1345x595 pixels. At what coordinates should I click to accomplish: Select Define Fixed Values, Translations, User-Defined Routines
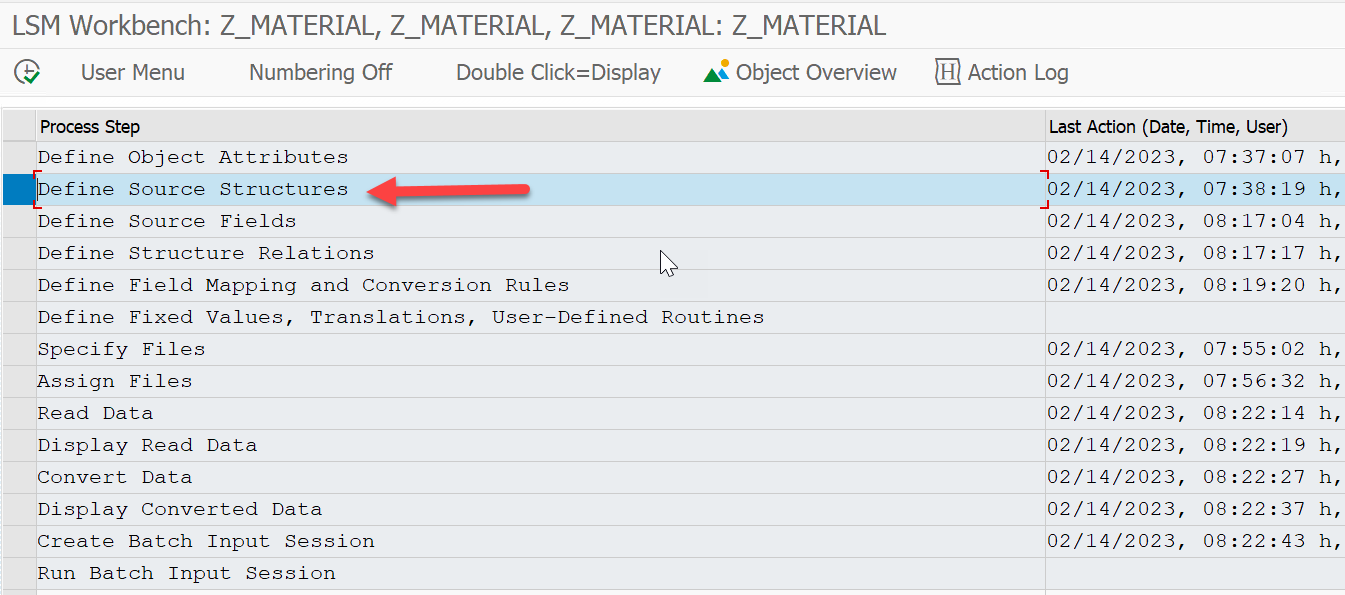click(x=400, y=317)
